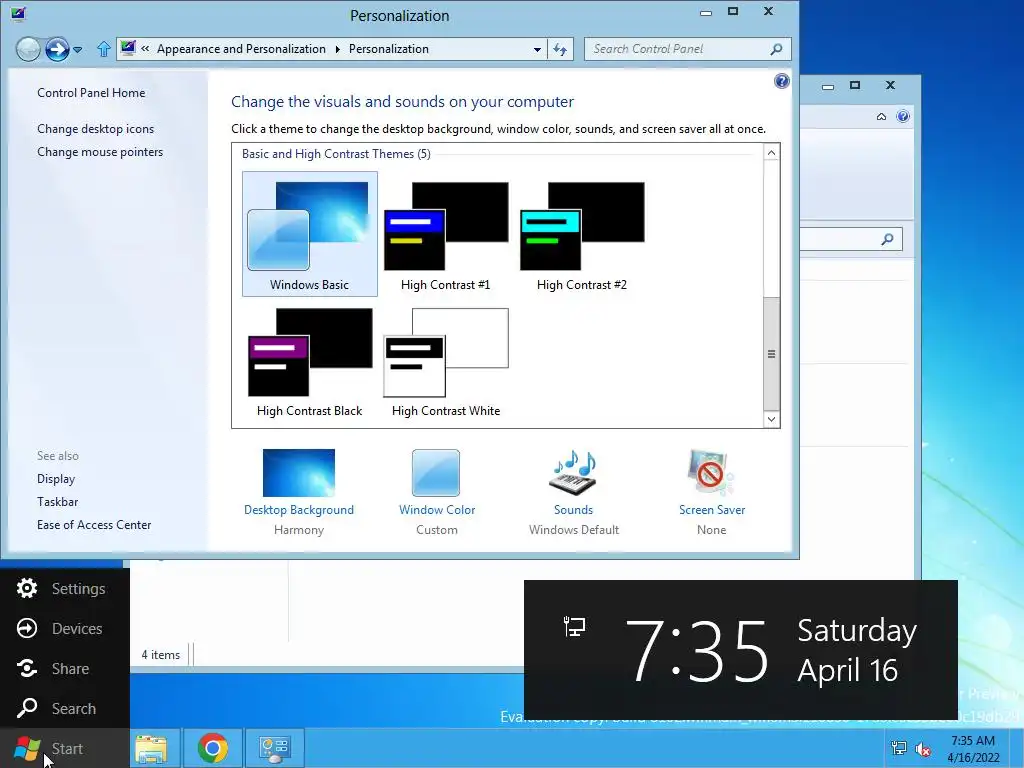Select the High Contrast White theme
This screenshot has height=768, width=1024.
pyautogui.click(x=445, y=360)
